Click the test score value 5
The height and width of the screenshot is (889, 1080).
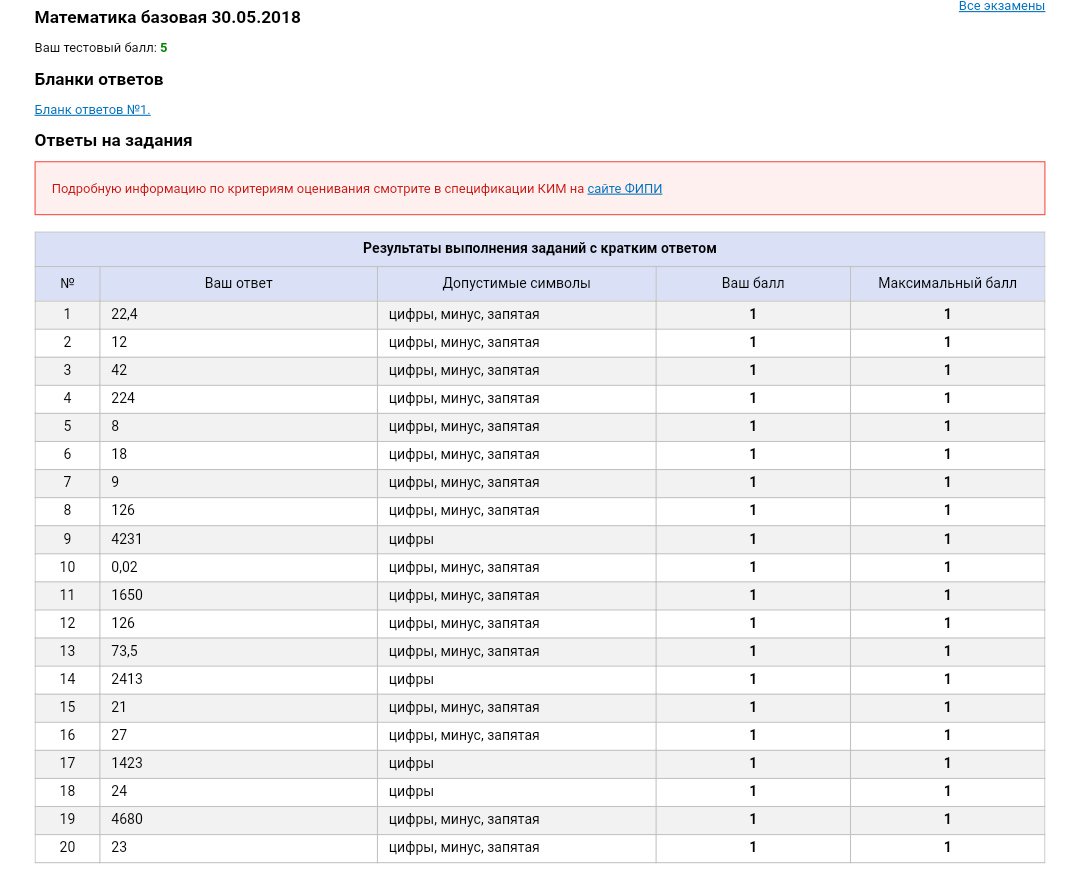point(164,48)
